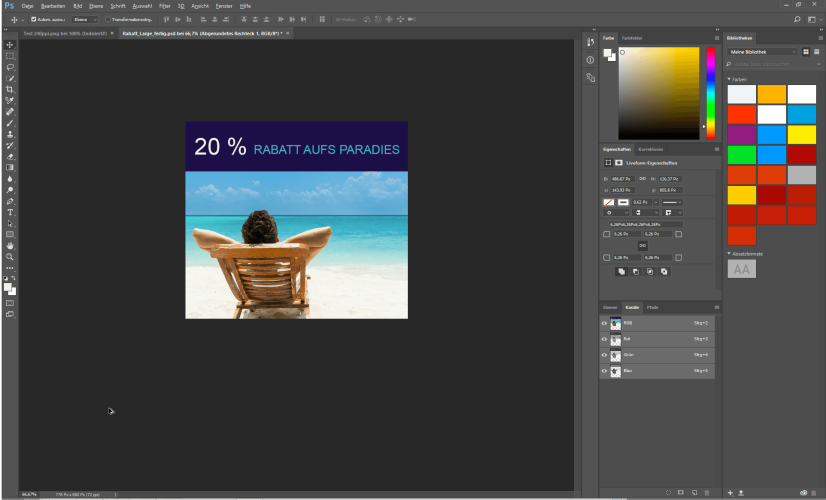Open the Farbe panel menu
826x500 pixels.
coord(716,38)
